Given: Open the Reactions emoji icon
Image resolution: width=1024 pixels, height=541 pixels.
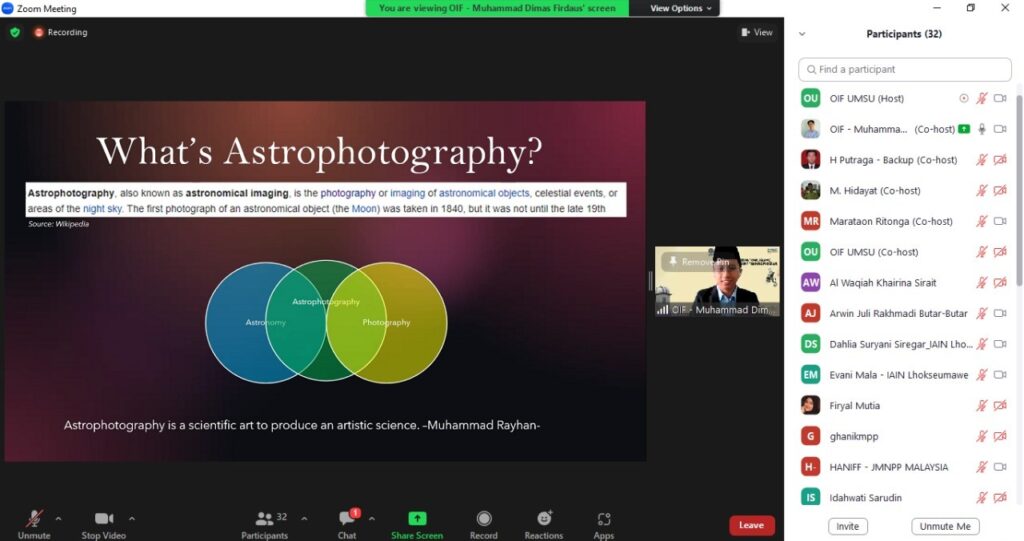Looking at the screenshot, I should pyautogui.click(x=544, y=518).
